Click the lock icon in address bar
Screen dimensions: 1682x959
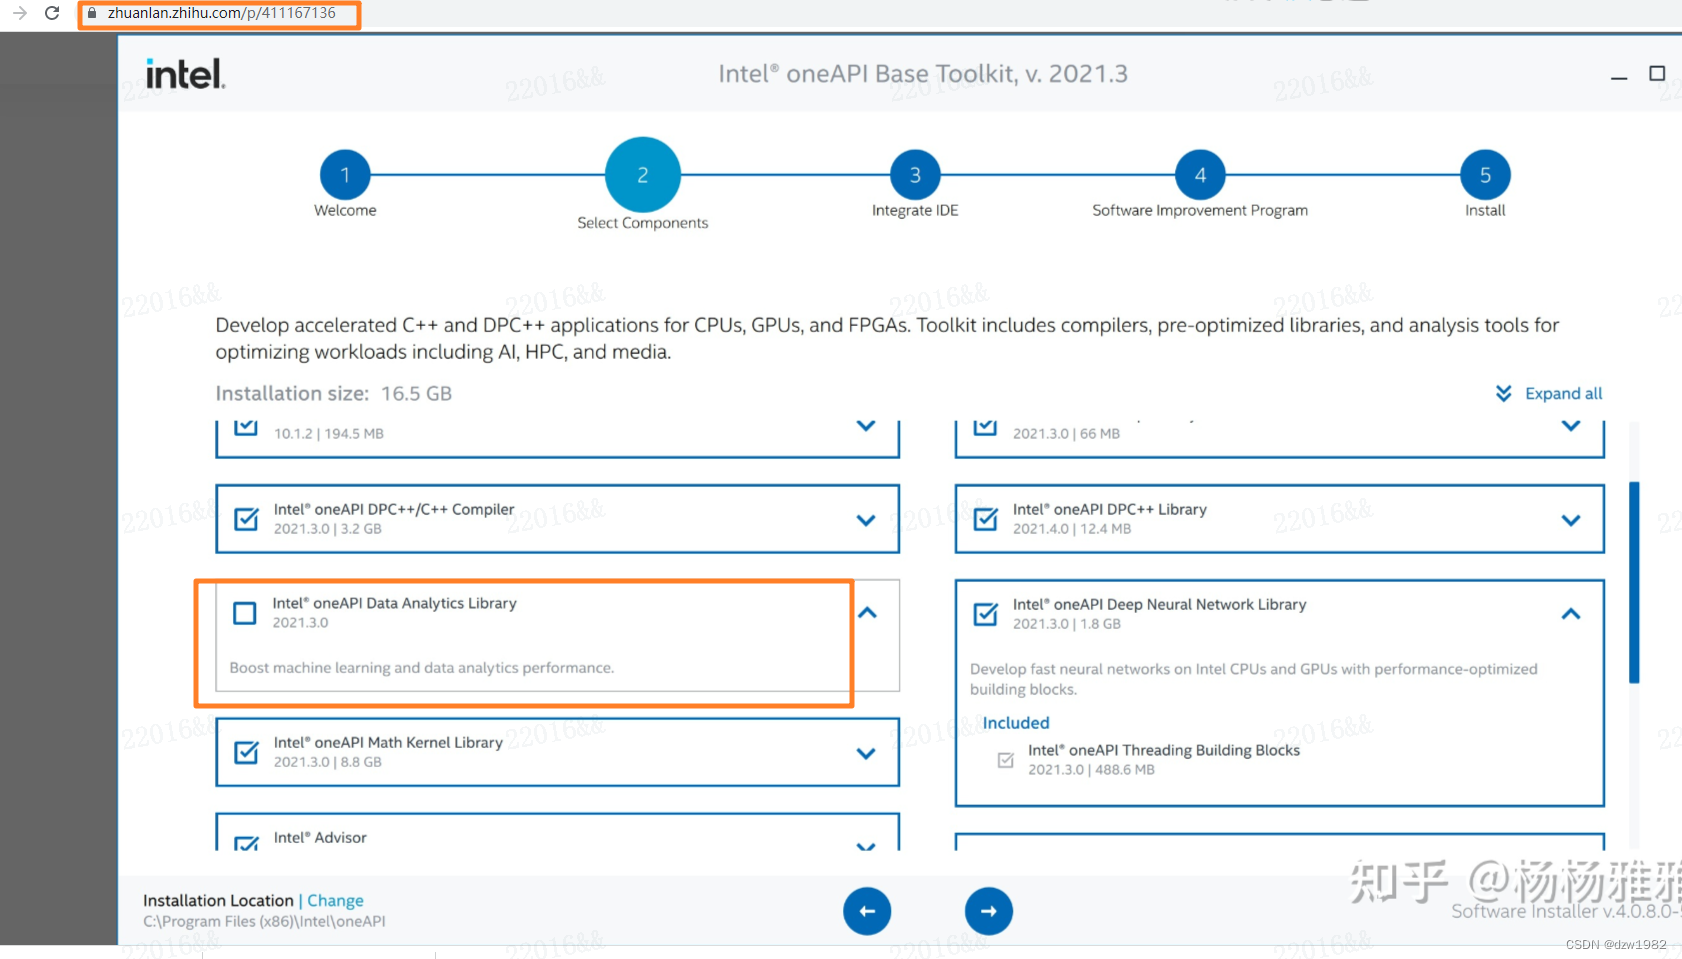click(x=92, y=13)
